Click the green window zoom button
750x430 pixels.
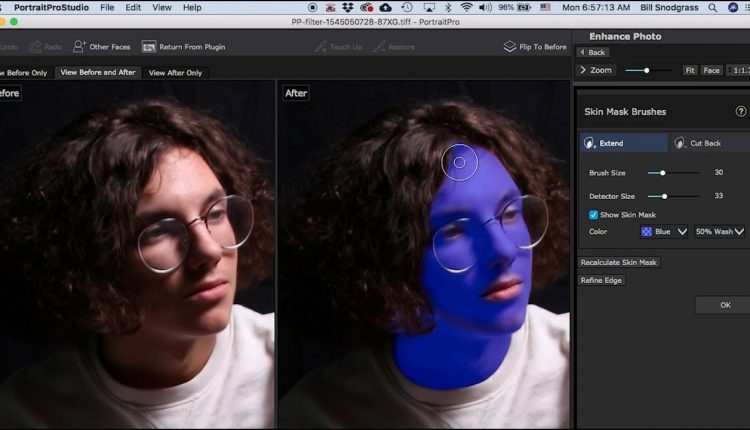pos(14,22)
